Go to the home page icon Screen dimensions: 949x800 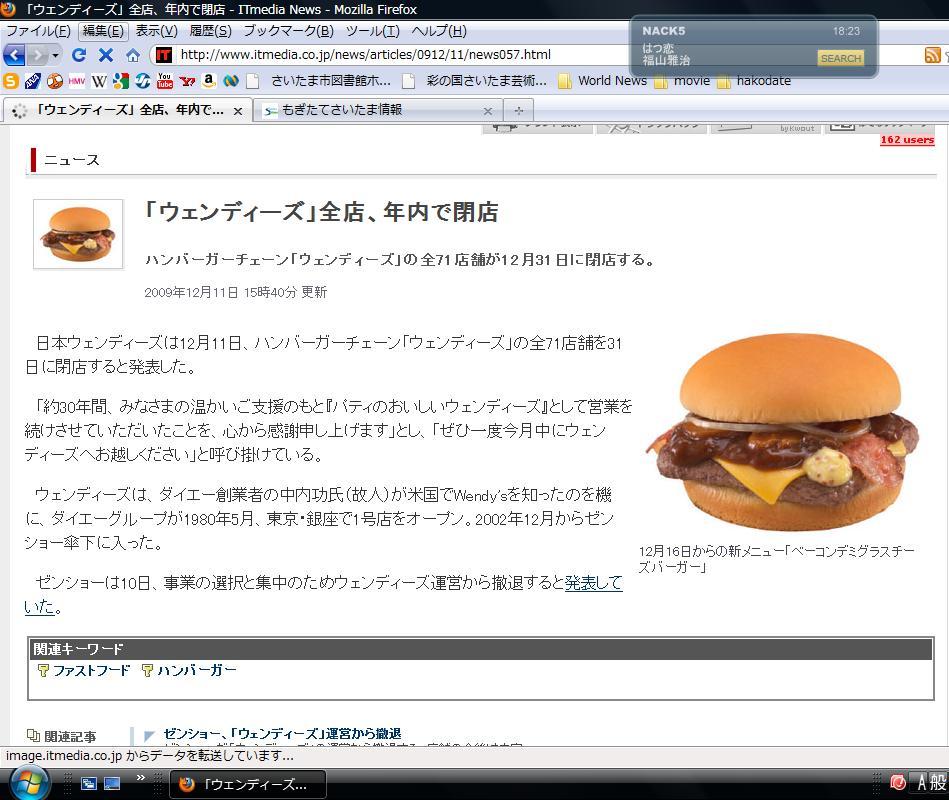(x=133, y=55)
